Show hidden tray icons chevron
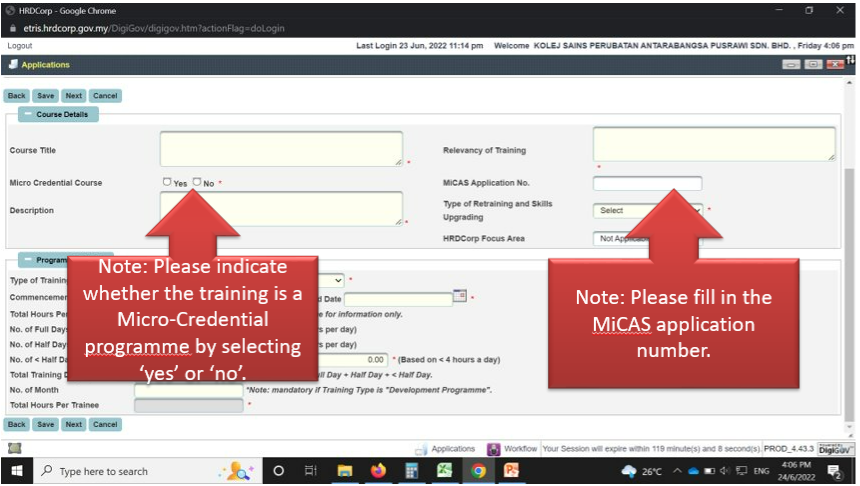 [677, 471]
